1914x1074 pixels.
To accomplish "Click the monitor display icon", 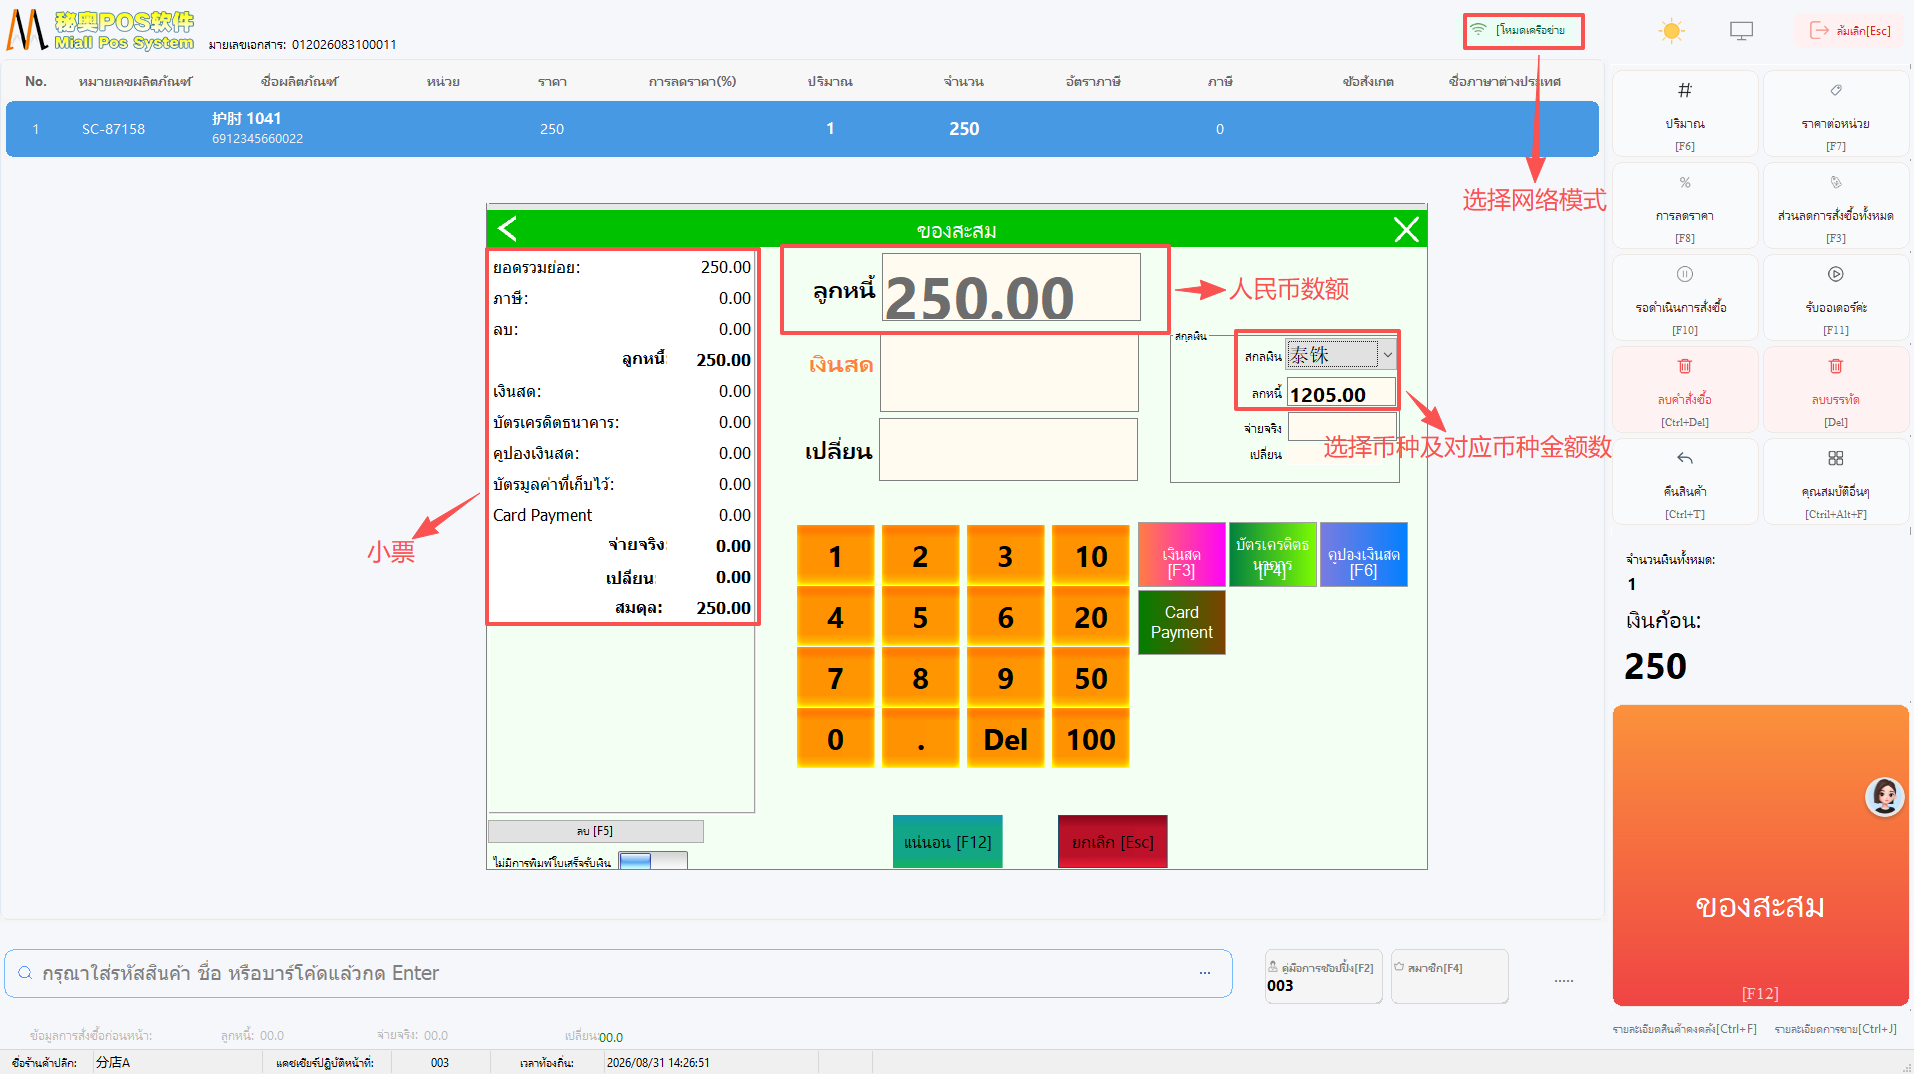I will (1741, 31).
